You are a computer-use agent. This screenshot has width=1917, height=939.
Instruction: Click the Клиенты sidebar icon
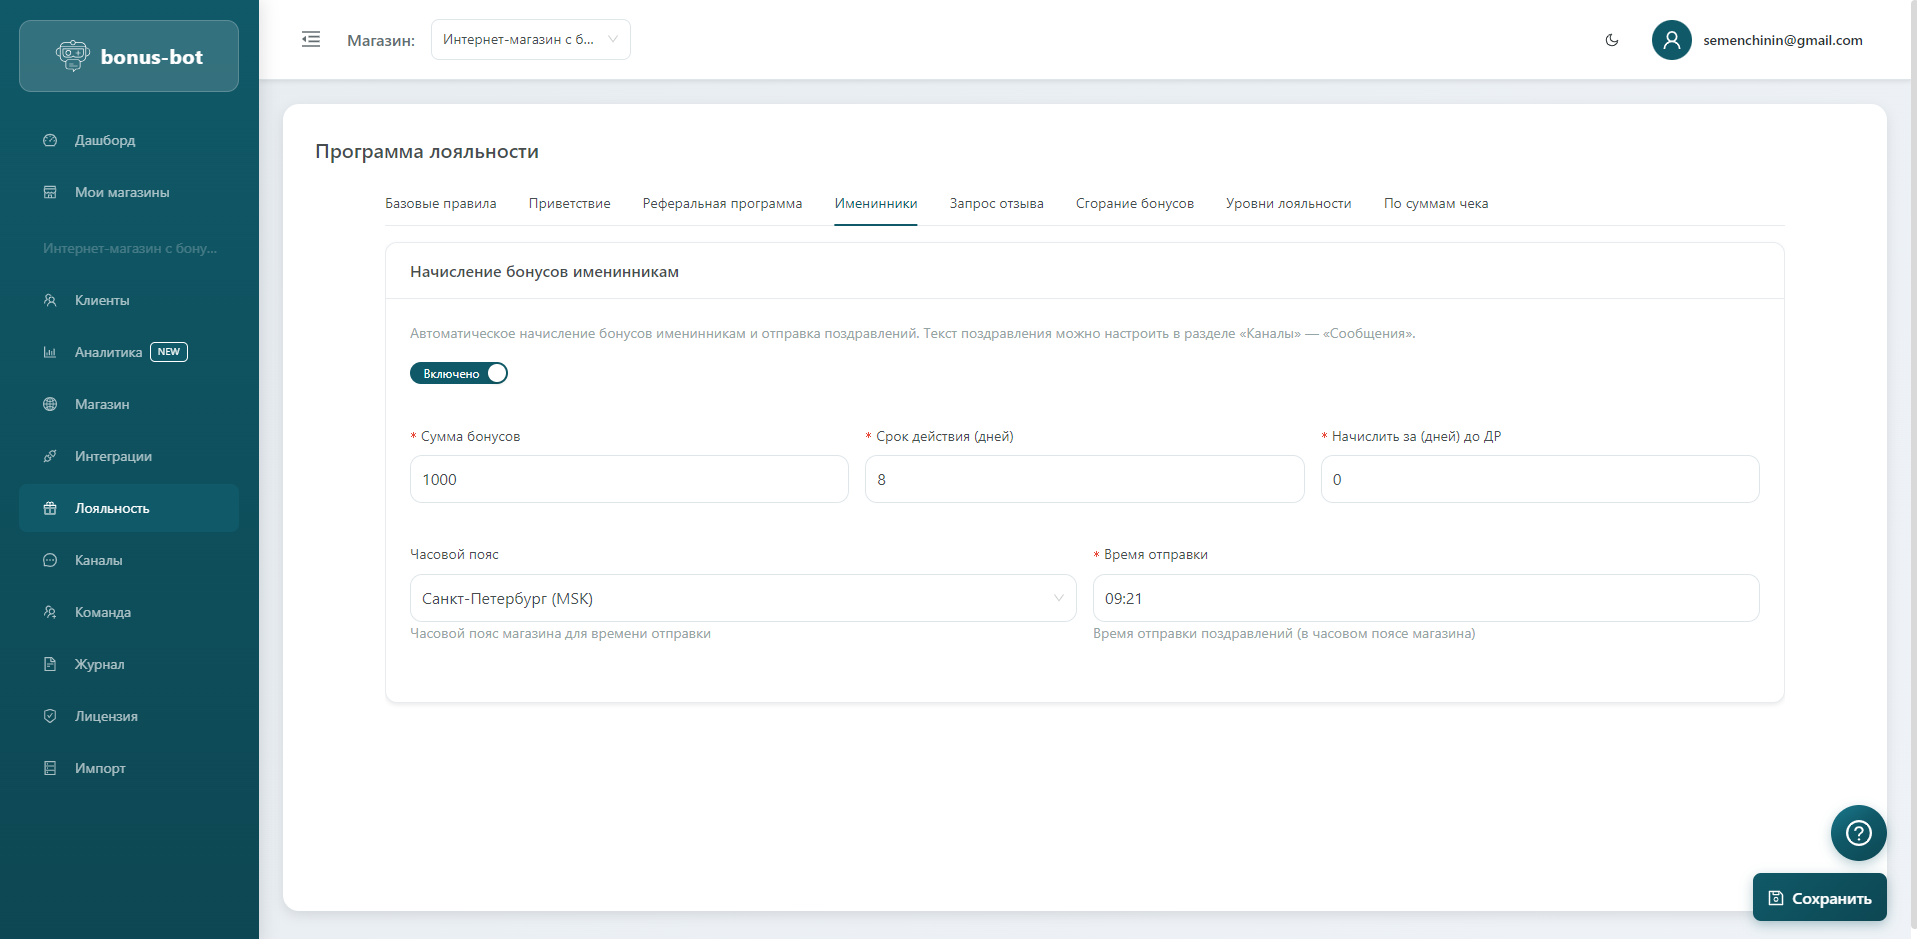(50, 300)
